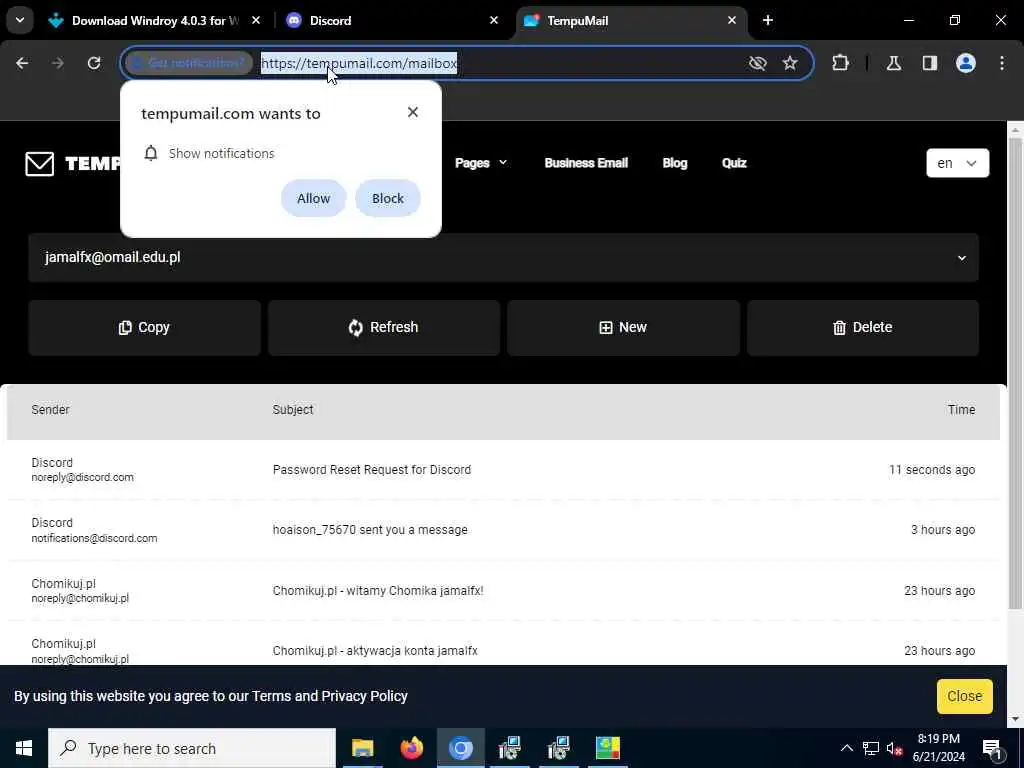Open the Windows Start menu
Screen dimensions: 1024x768
point(24,748)
